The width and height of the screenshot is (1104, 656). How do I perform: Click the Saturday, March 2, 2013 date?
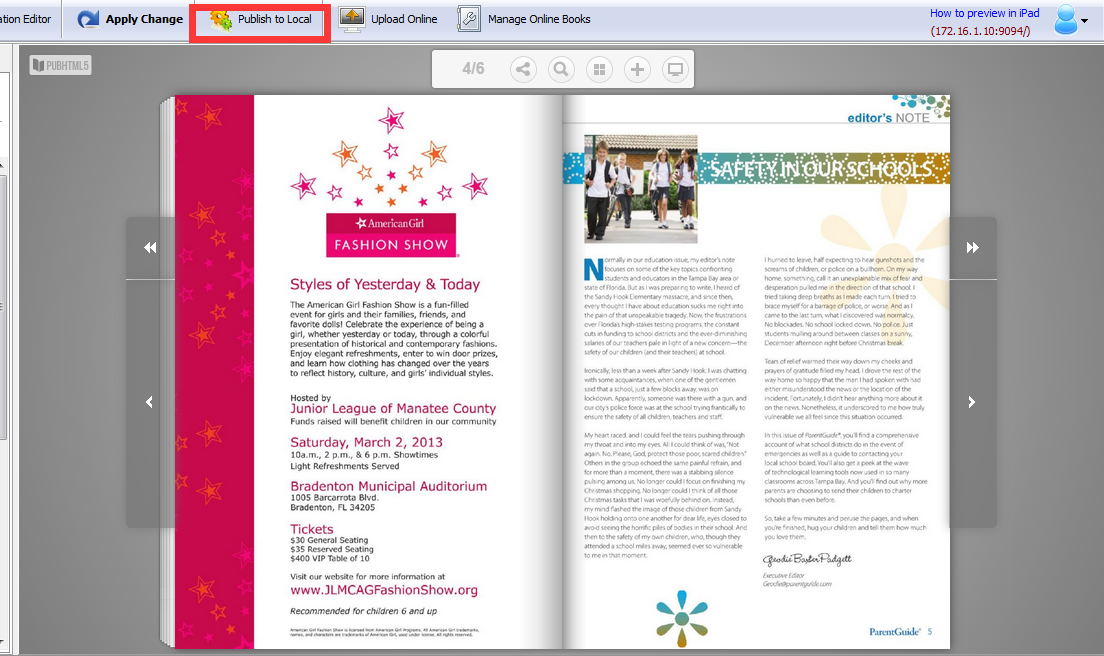click(366, 442)
